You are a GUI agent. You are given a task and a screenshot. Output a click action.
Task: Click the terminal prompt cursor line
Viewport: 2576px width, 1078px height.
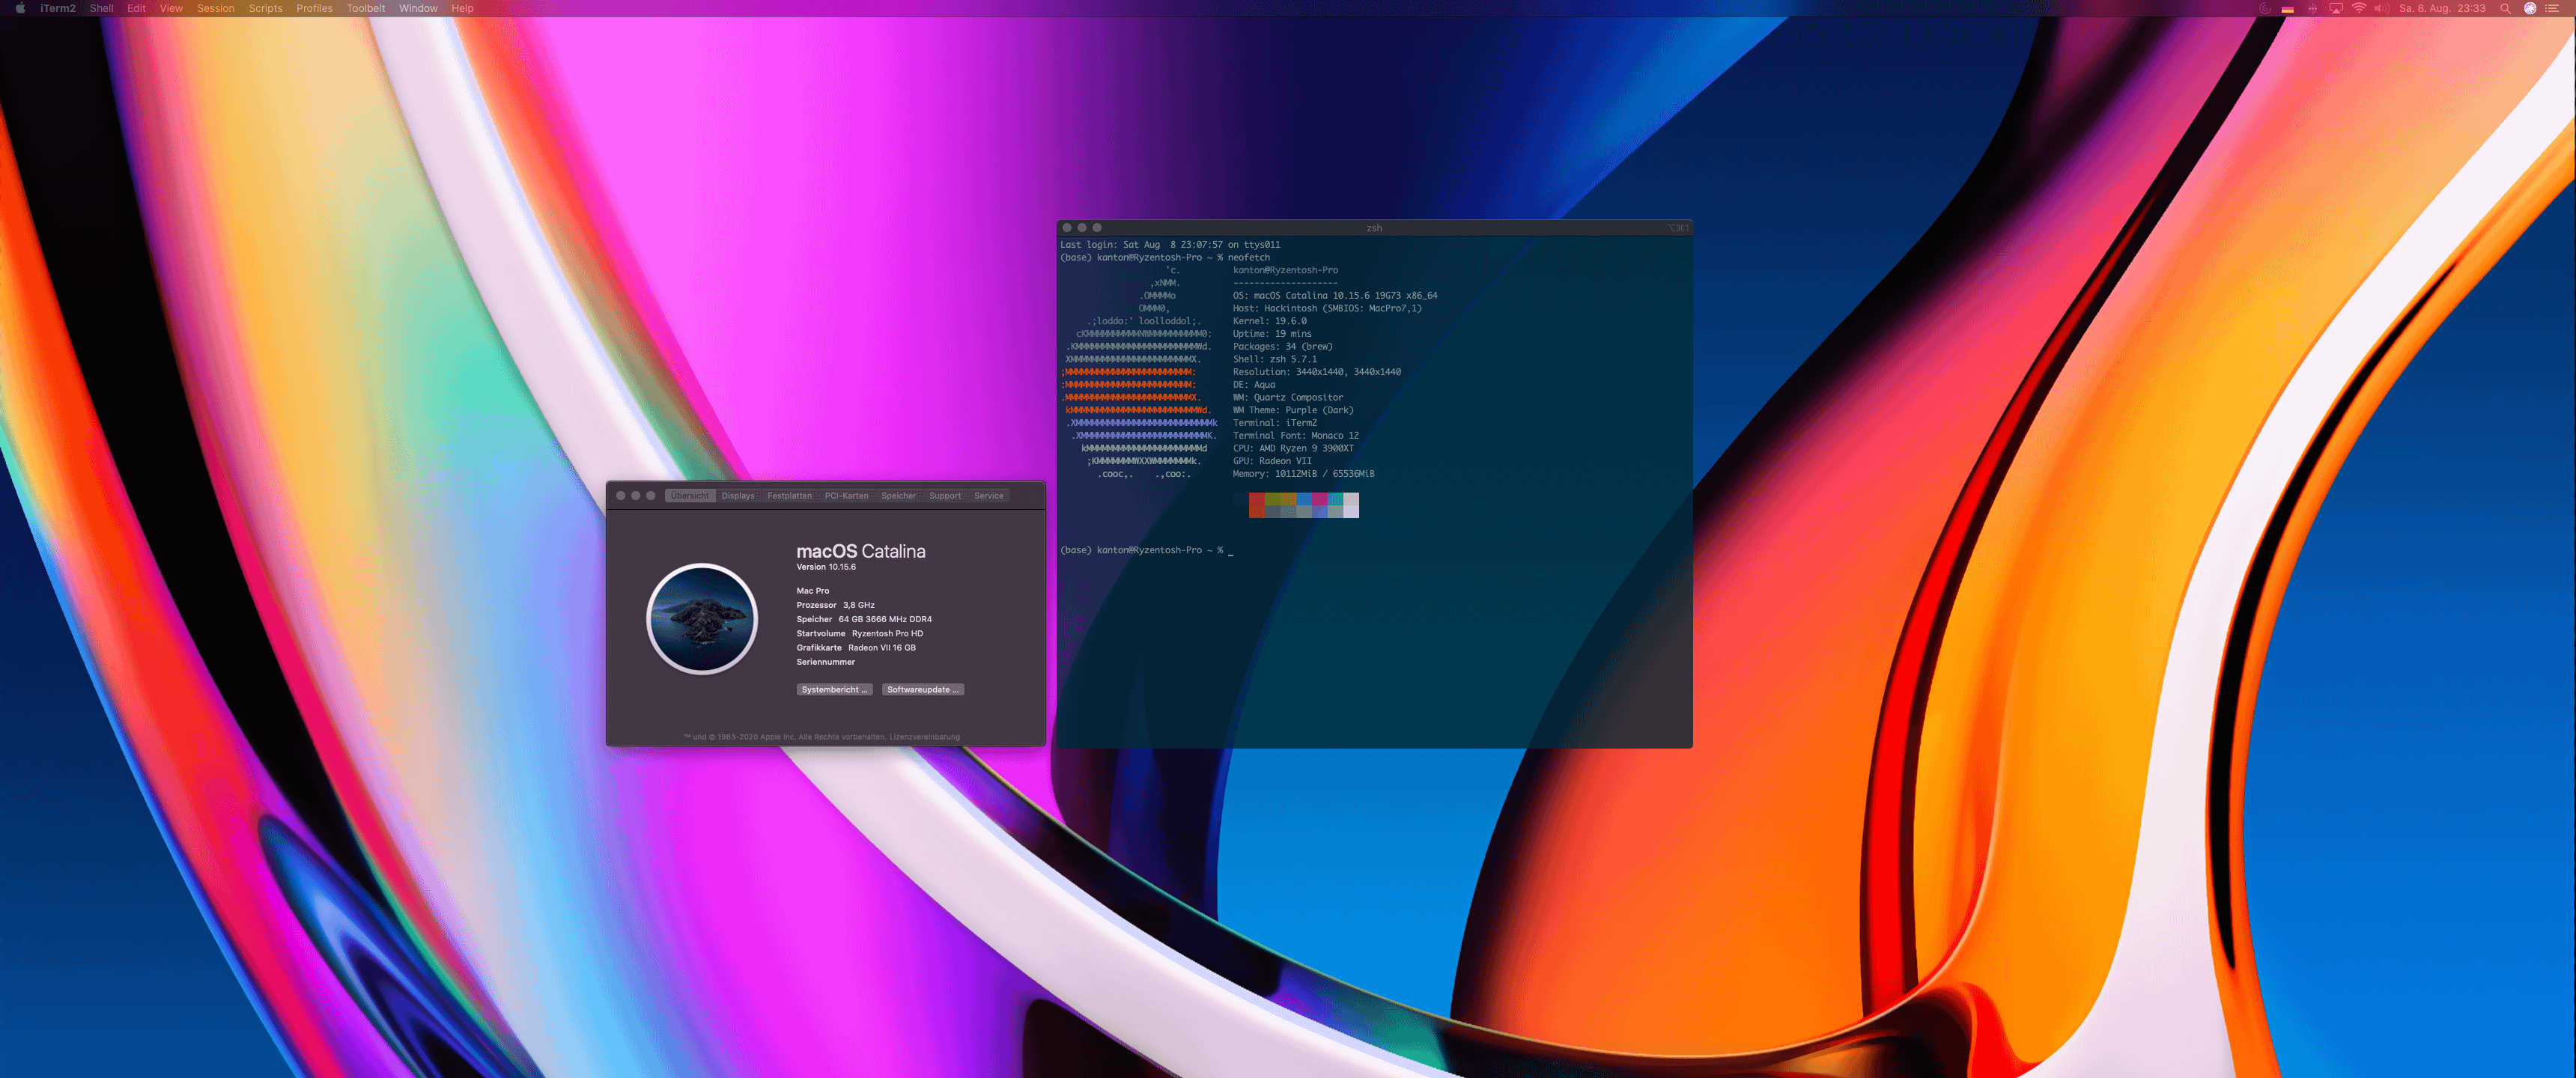point(1147,550)
